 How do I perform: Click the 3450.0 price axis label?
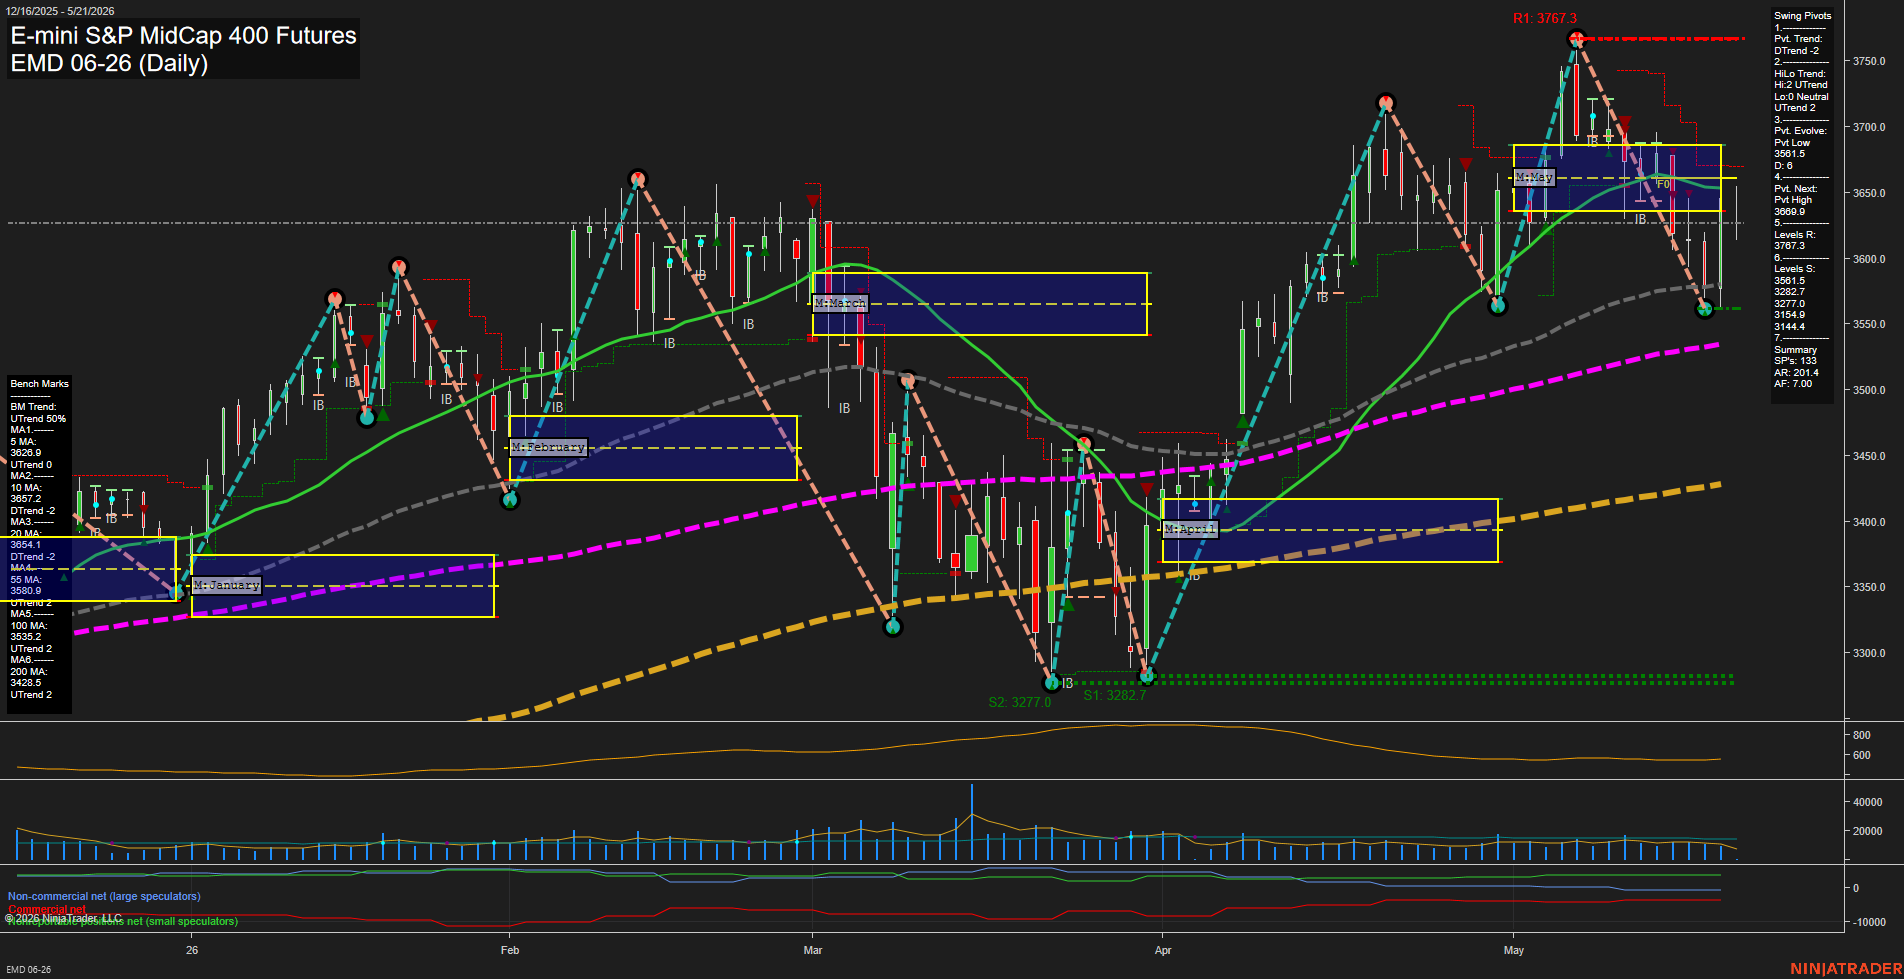tap(1869, 456)
